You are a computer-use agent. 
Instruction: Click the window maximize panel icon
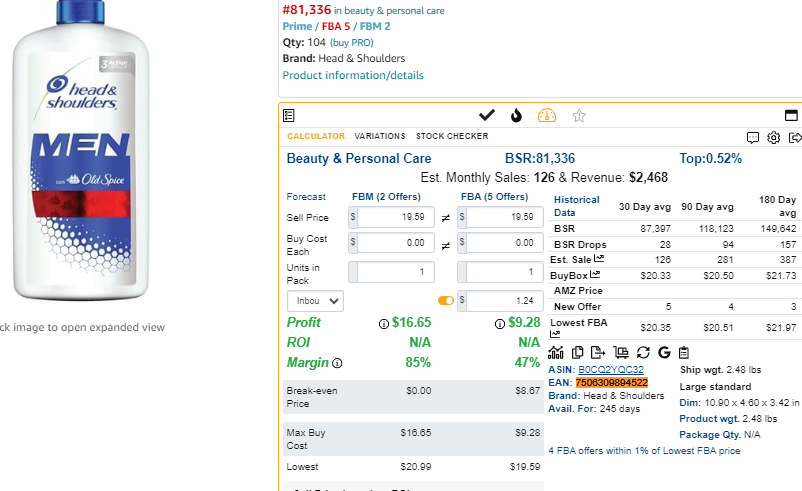pyautogui.click(x=791, y=116)
